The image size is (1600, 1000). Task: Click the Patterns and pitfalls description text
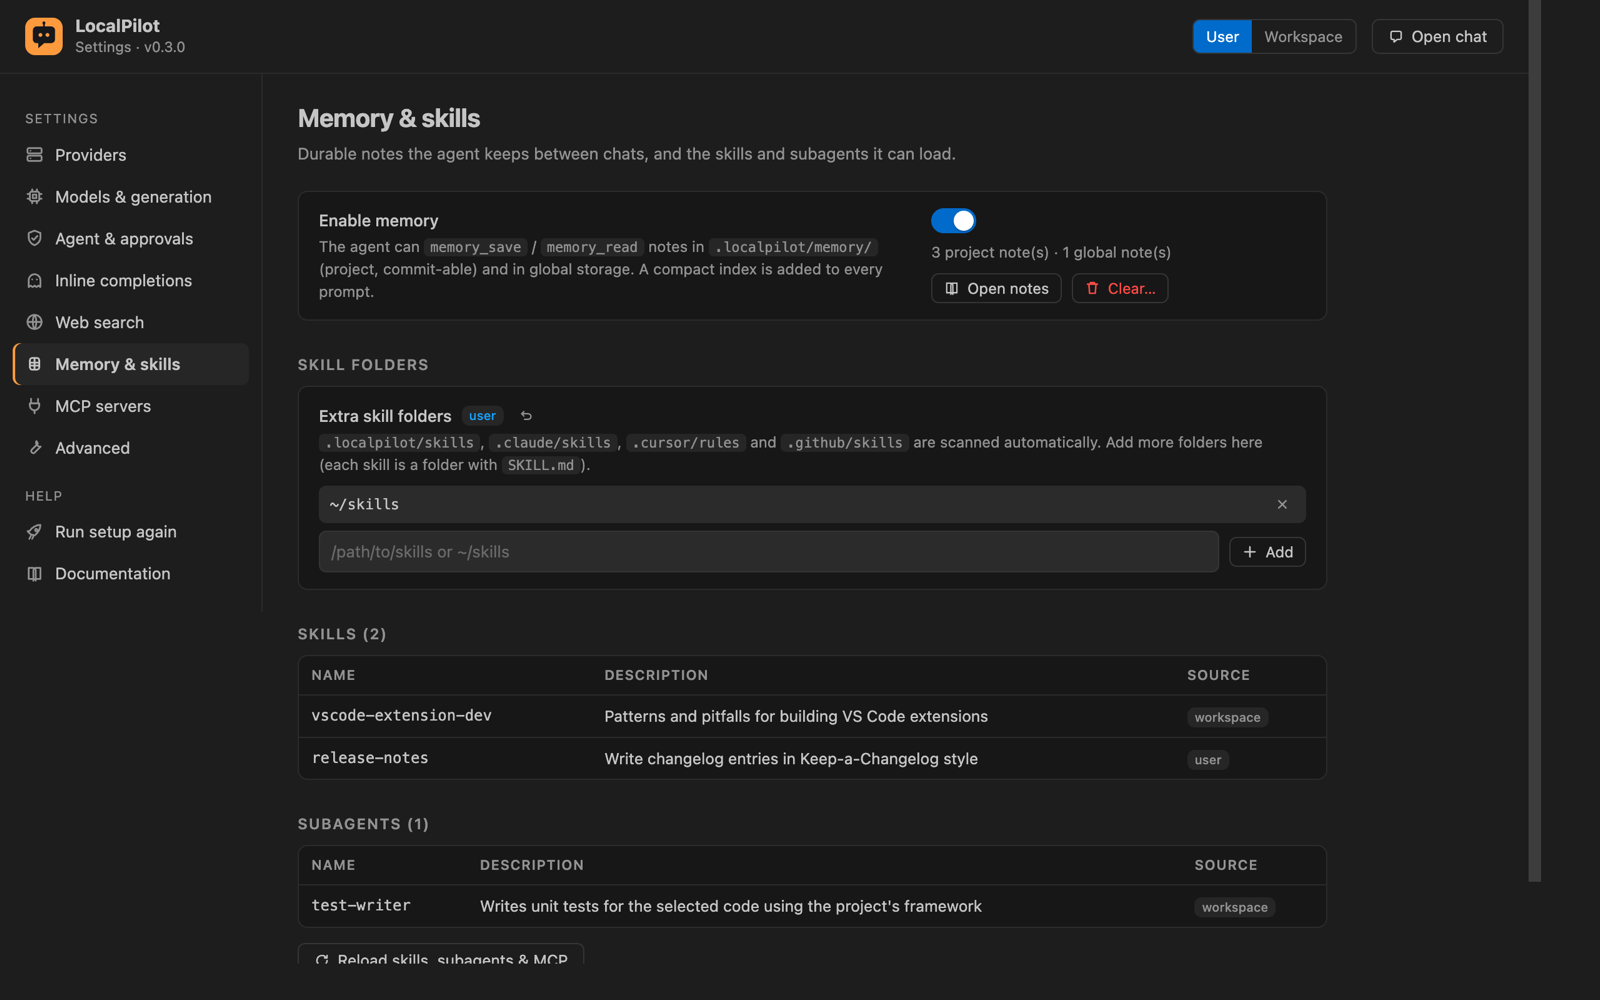796,717
